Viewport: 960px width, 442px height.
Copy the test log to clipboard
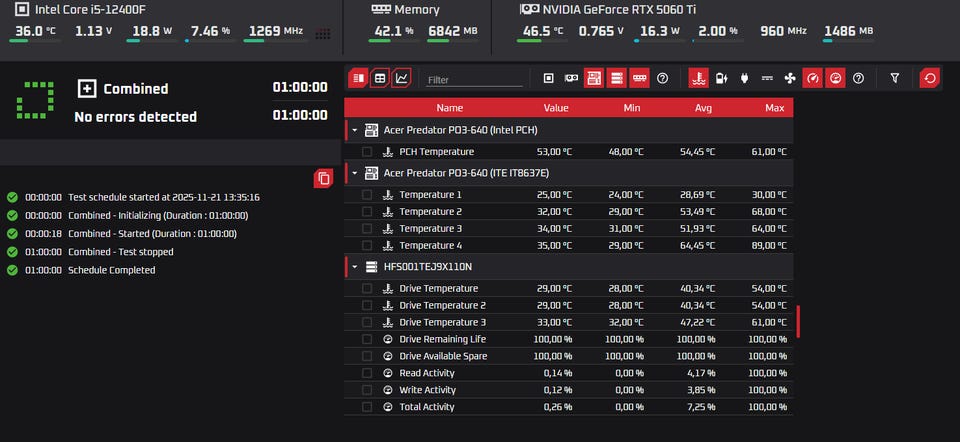pyautogui.click(x=324, y=178)
